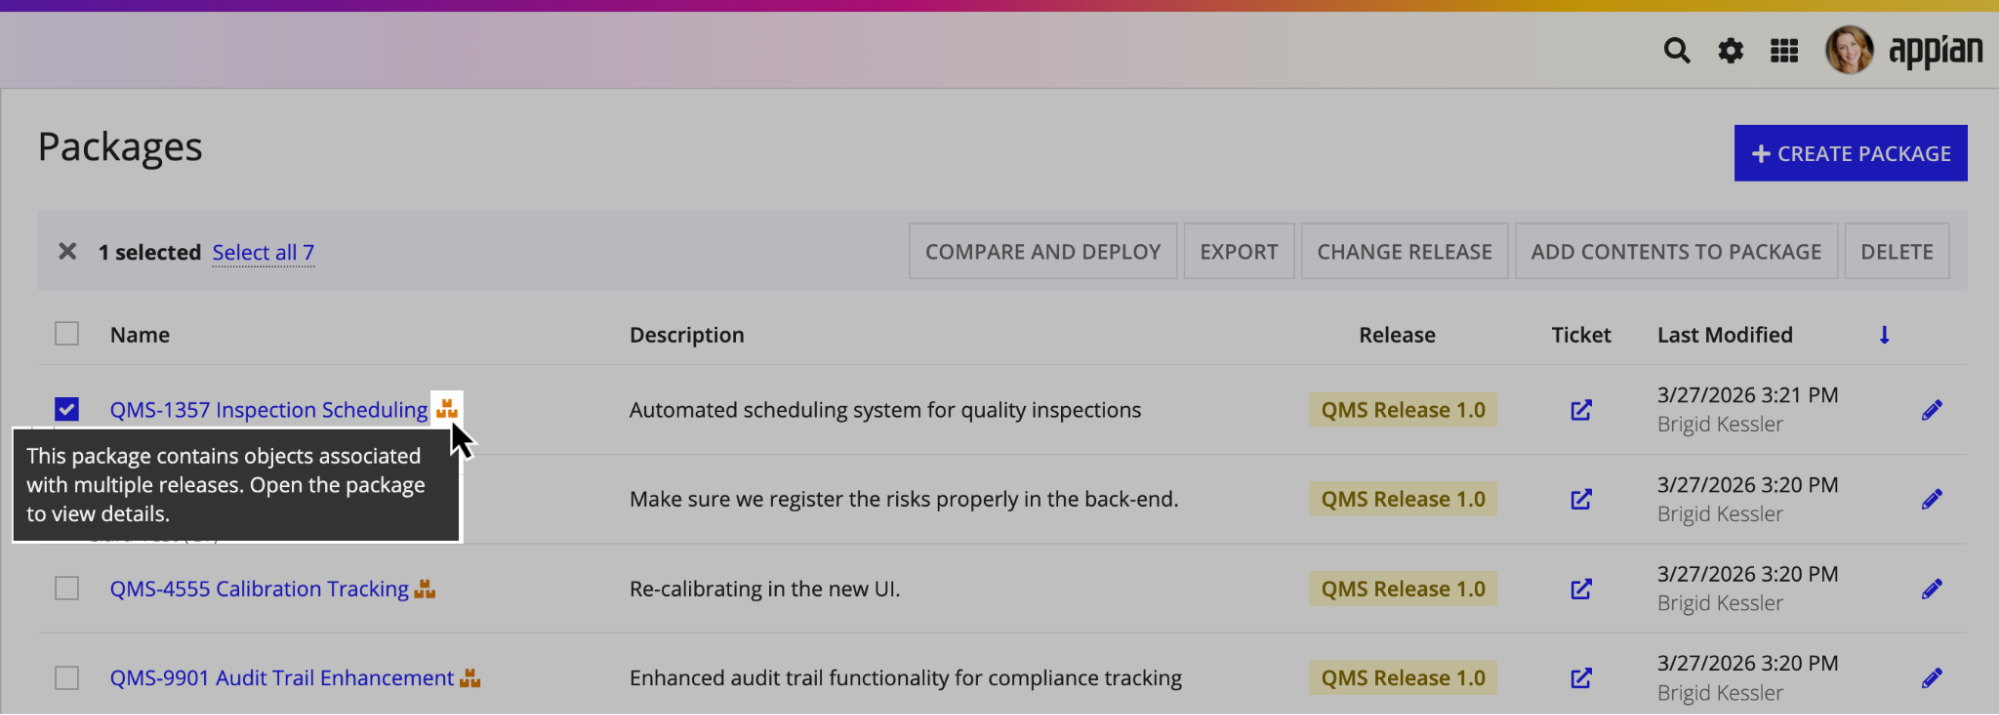Screen dimensions: 1999x715
Task: Check the QMS-9901 Audit Trail Enhancement checkbox
Action: pos(67,678)
